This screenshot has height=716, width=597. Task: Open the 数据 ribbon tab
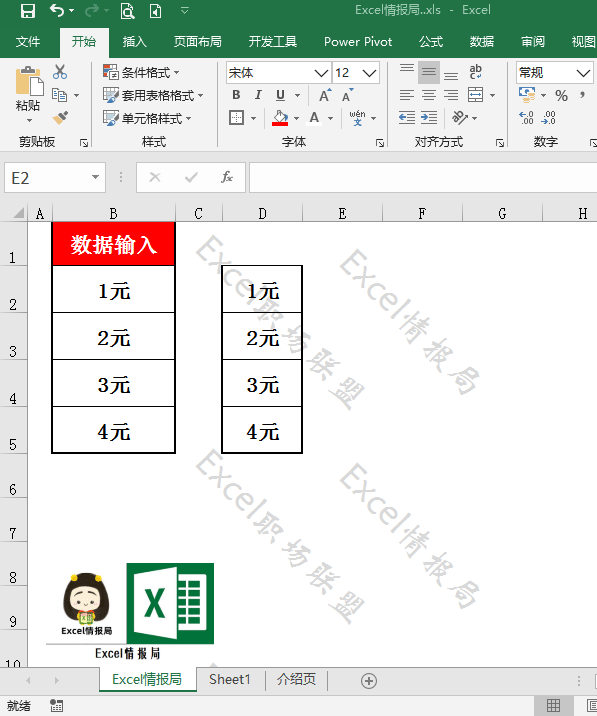coord(482,42)
